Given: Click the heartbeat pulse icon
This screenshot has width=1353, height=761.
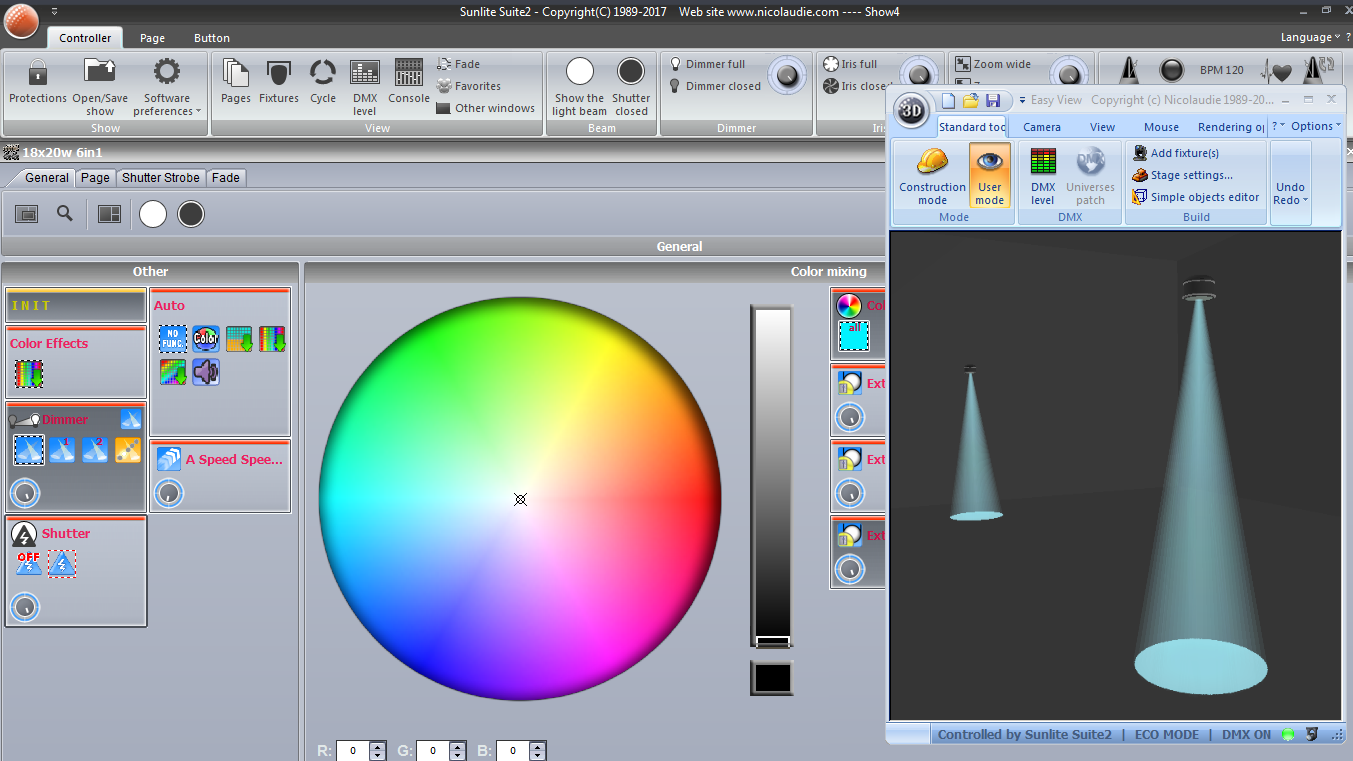Looking at the screenshot, I should coord(1276,71).
